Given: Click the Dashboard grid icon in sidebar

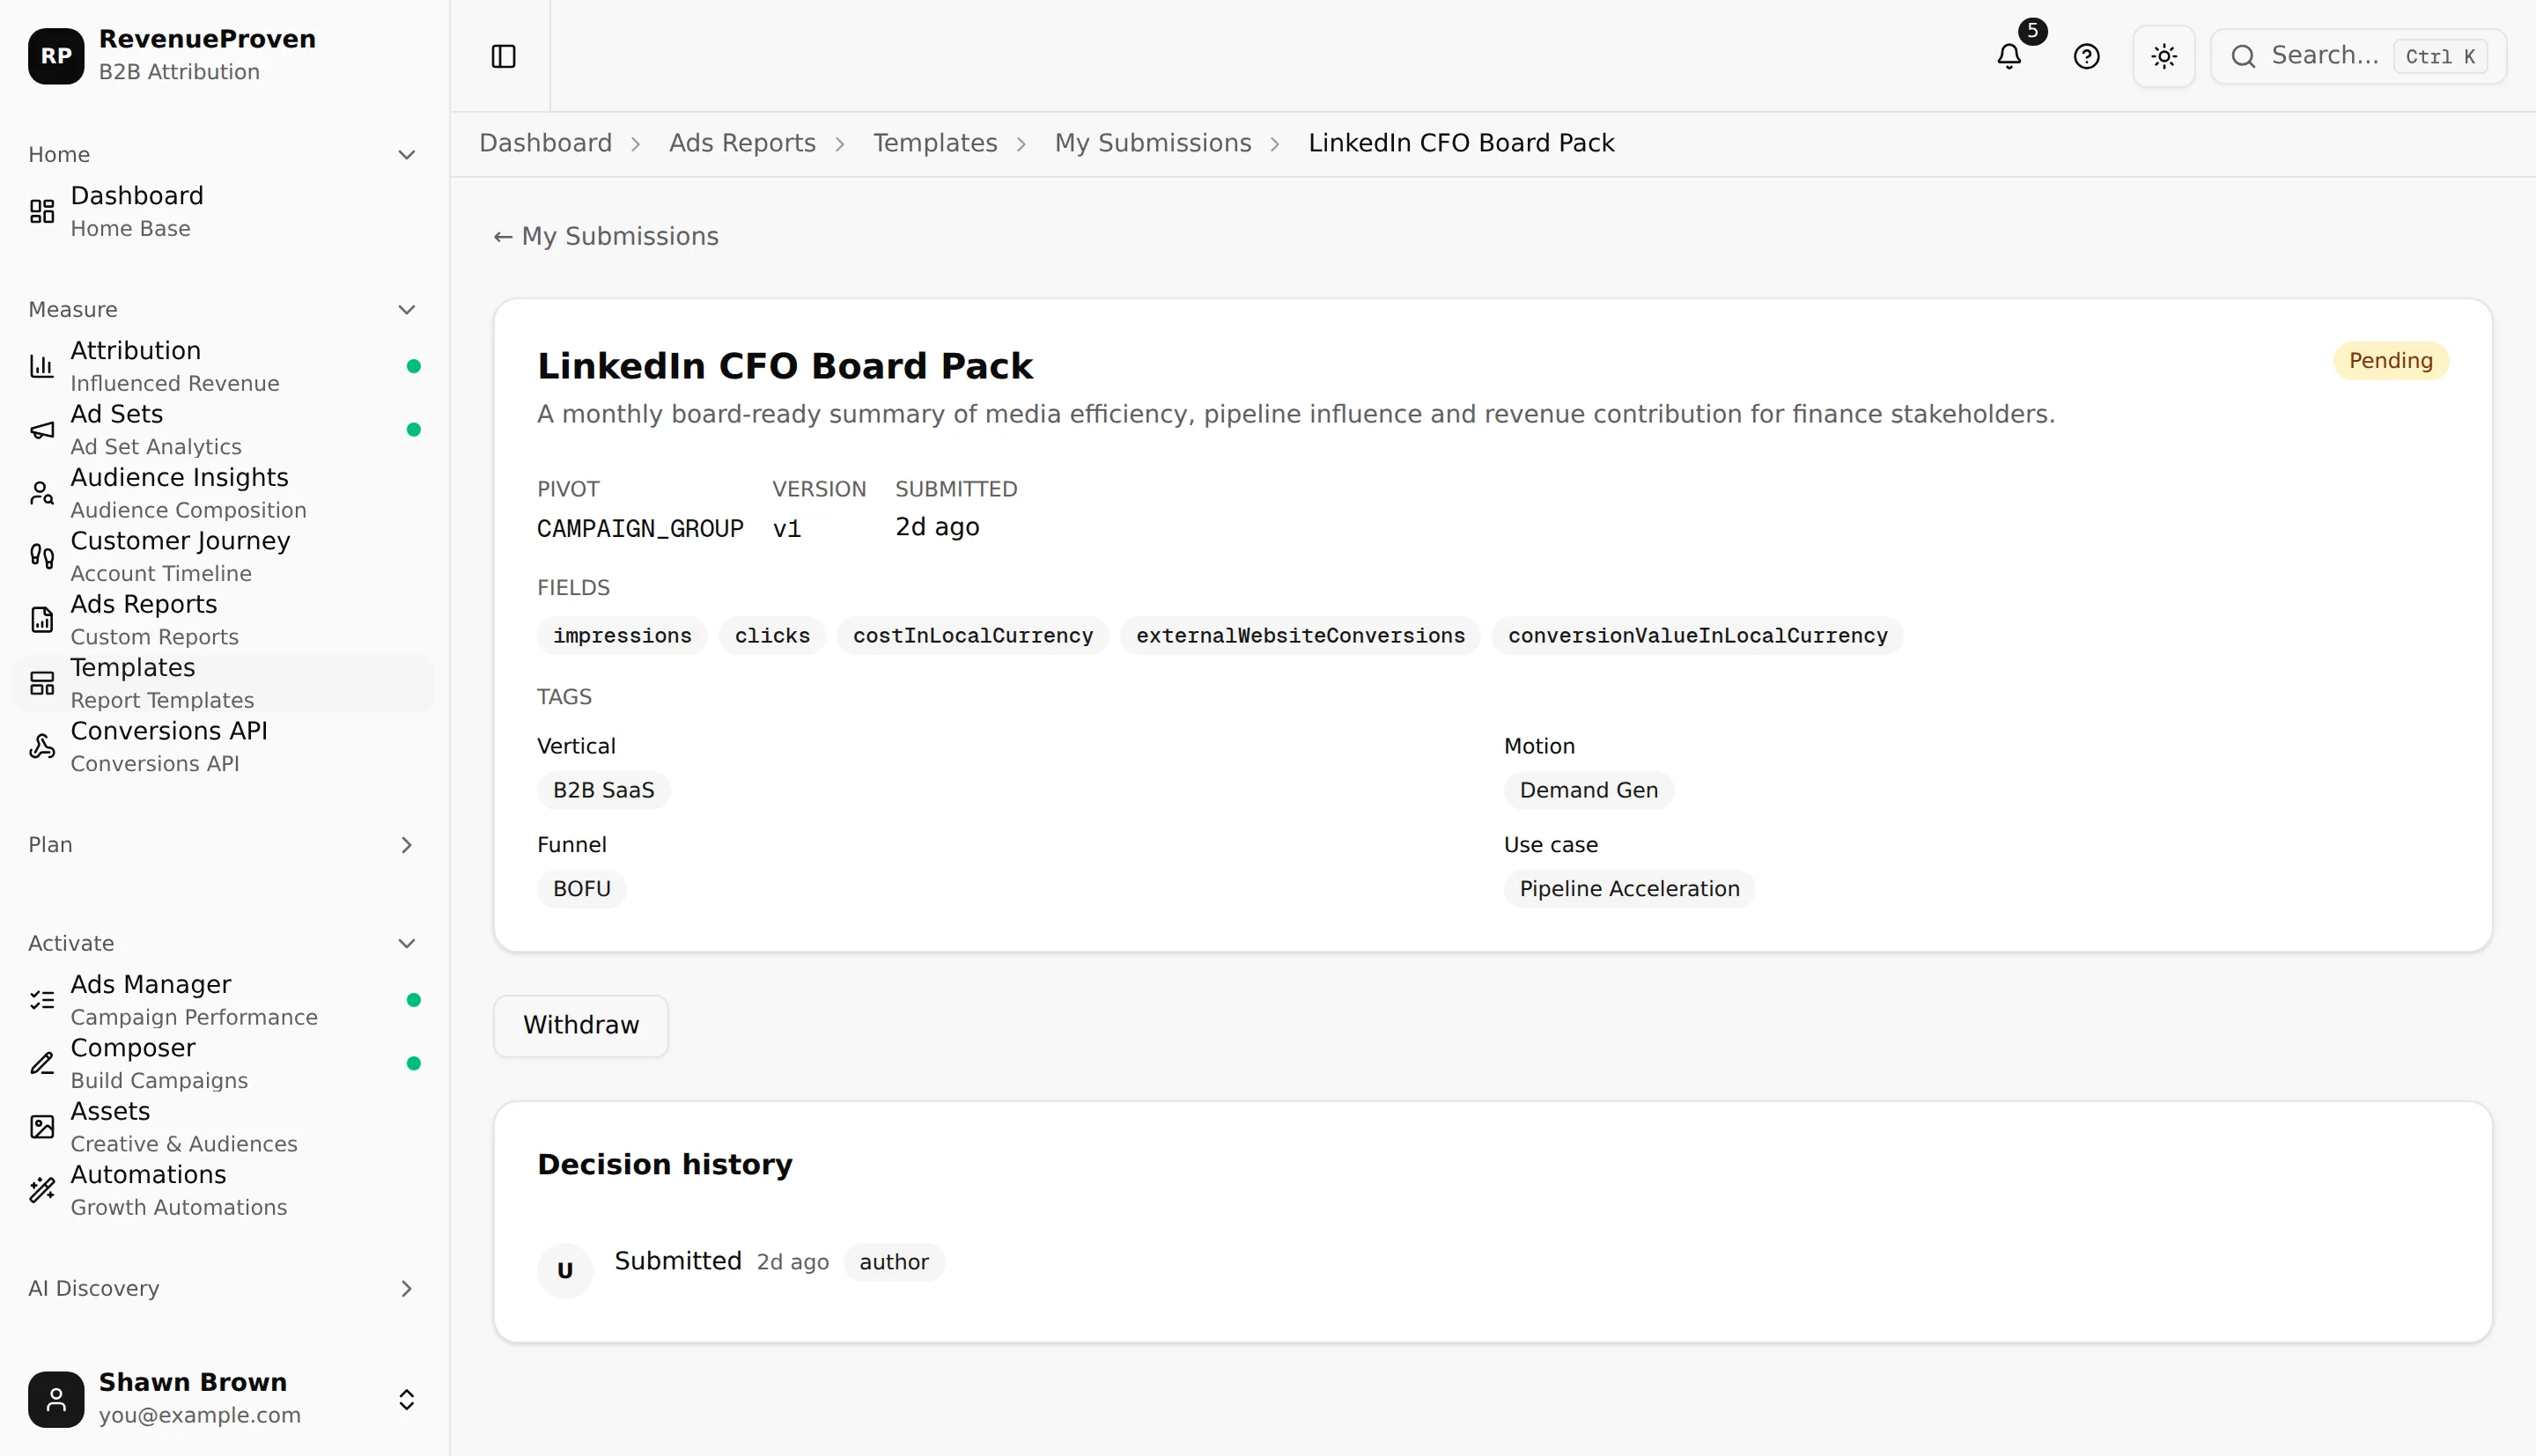Looking at the screenshot, I should point(42,211).
